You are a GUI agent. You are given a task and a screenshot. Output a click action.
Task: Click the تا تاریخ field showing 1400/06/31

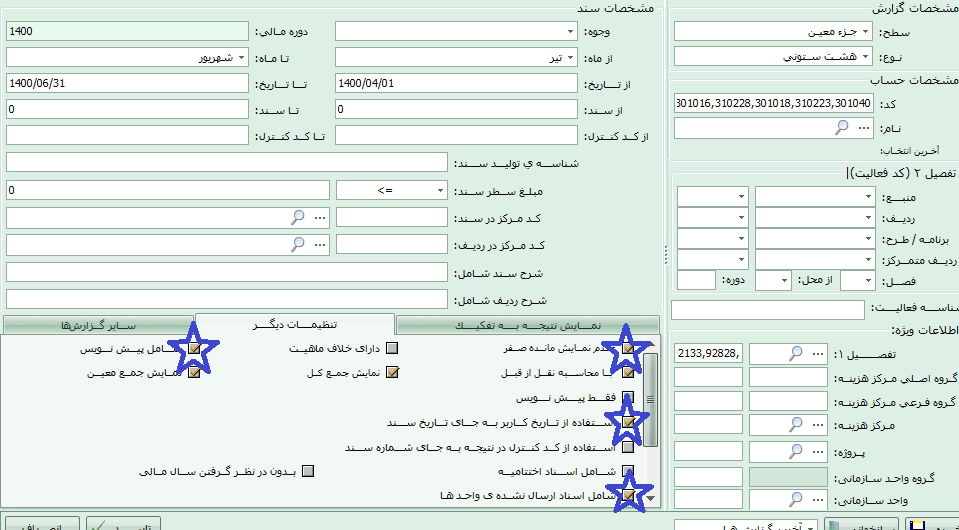pyautogui.click(x=127, y=83)
